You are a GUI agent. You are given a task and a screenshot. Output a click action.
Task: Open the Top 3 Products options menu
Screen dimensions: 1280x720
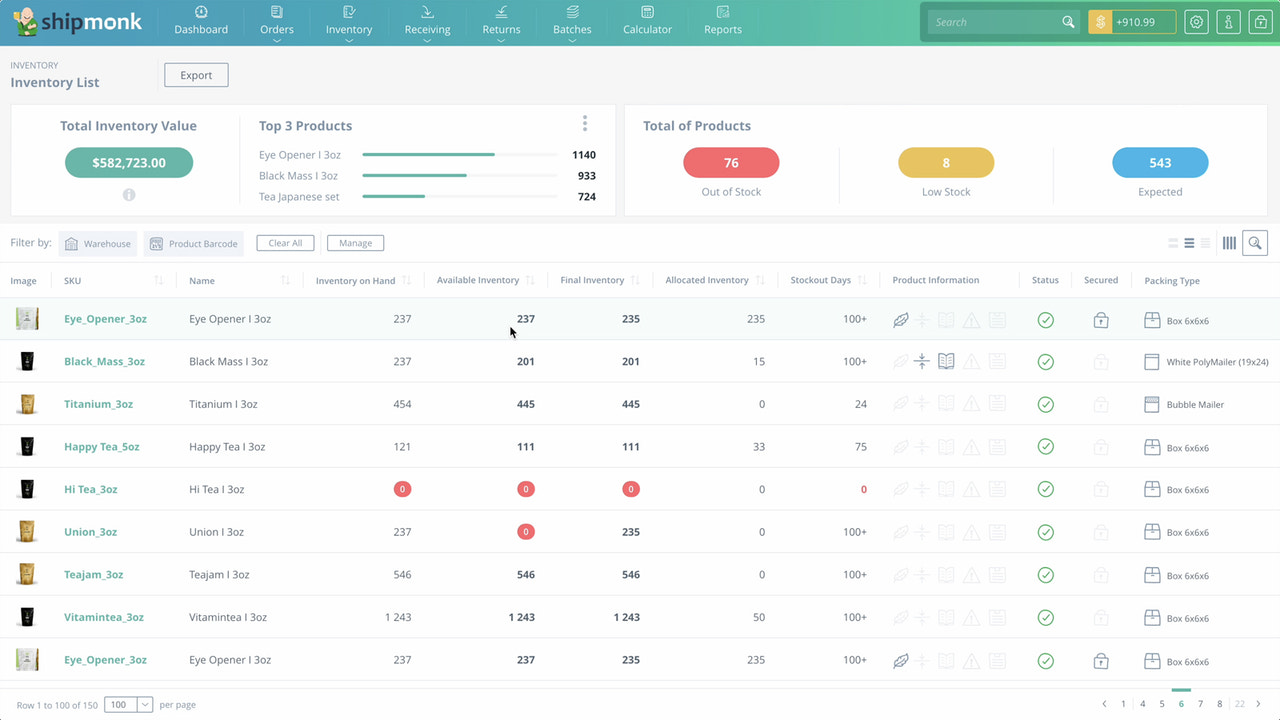click(x=584, y=122)
